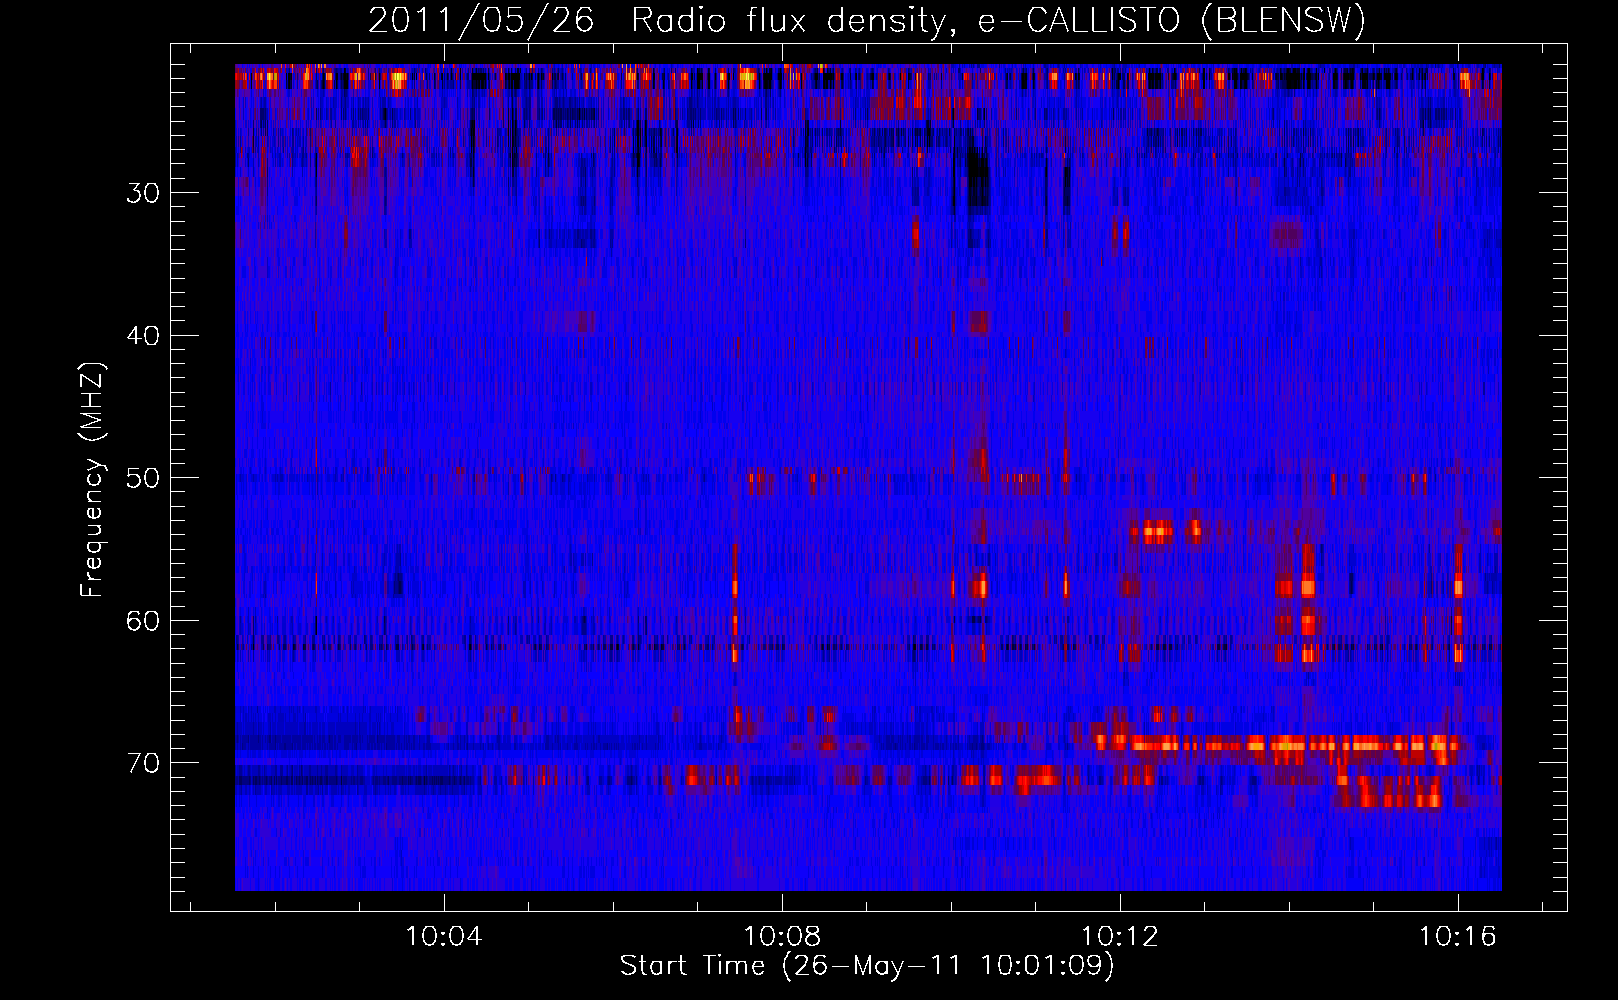Select the 'Frequency (MHZ)' axis label
This screenshot has width=1618, height=1000.
tap(92, 479)
